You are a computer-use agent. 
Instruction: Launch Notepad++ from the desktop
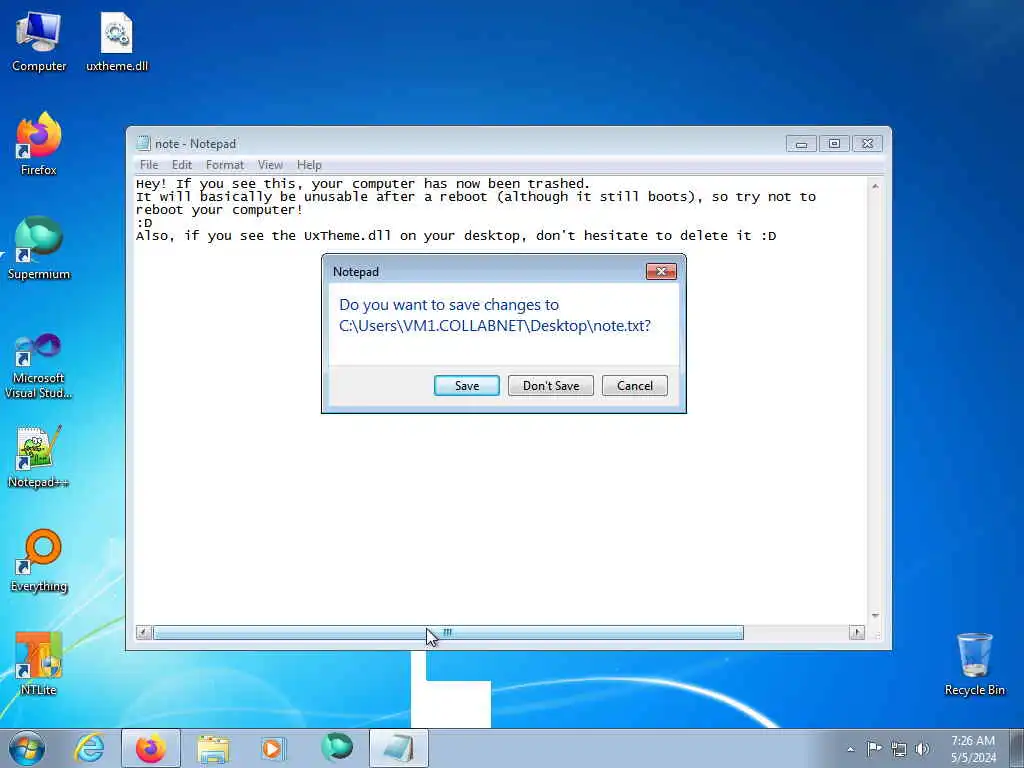39,457
